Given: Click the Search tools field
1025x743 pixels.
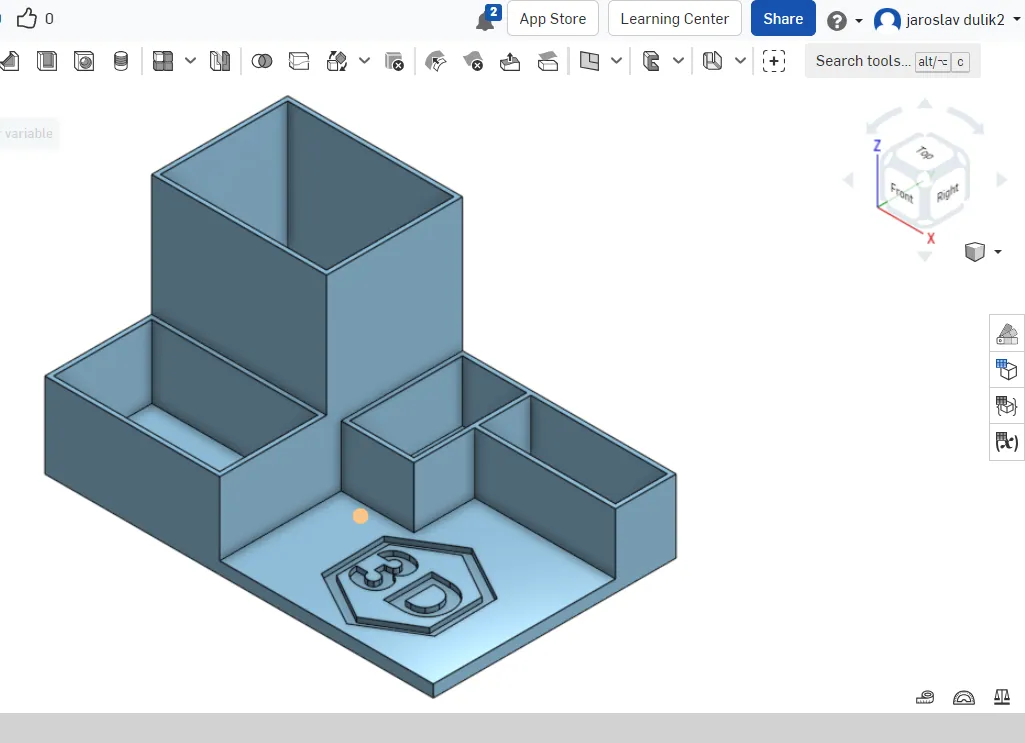Looking at the screenshot, I should click(x=862, y=61).
